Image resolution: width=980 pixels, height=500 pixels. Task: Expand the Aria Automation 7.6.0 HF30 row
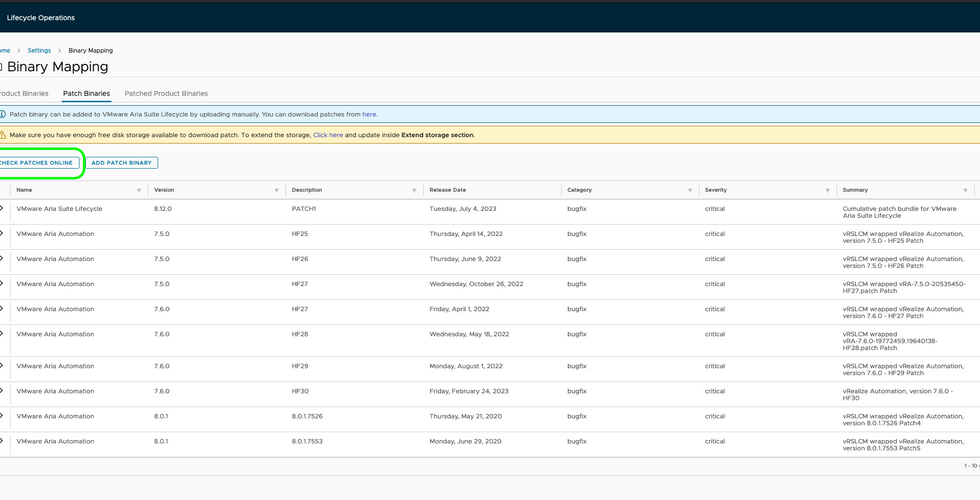point(2,391)
